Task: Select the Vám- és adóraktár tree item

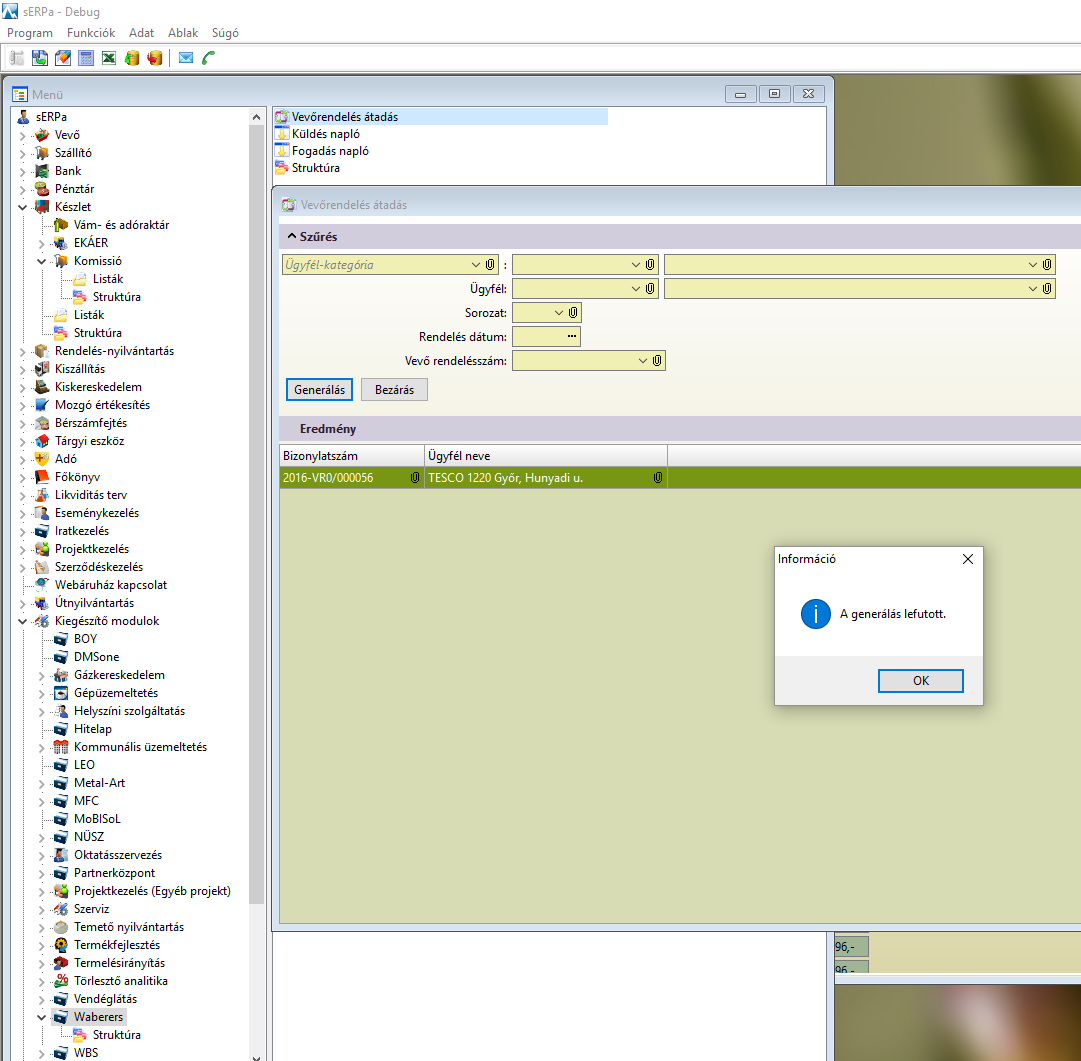Action: point(121,225)
